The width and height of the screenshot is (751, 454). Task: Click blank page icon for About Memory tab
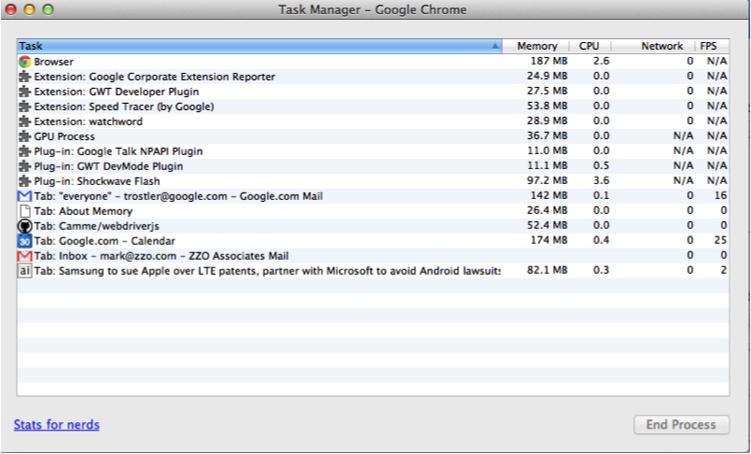click(25, 211)
